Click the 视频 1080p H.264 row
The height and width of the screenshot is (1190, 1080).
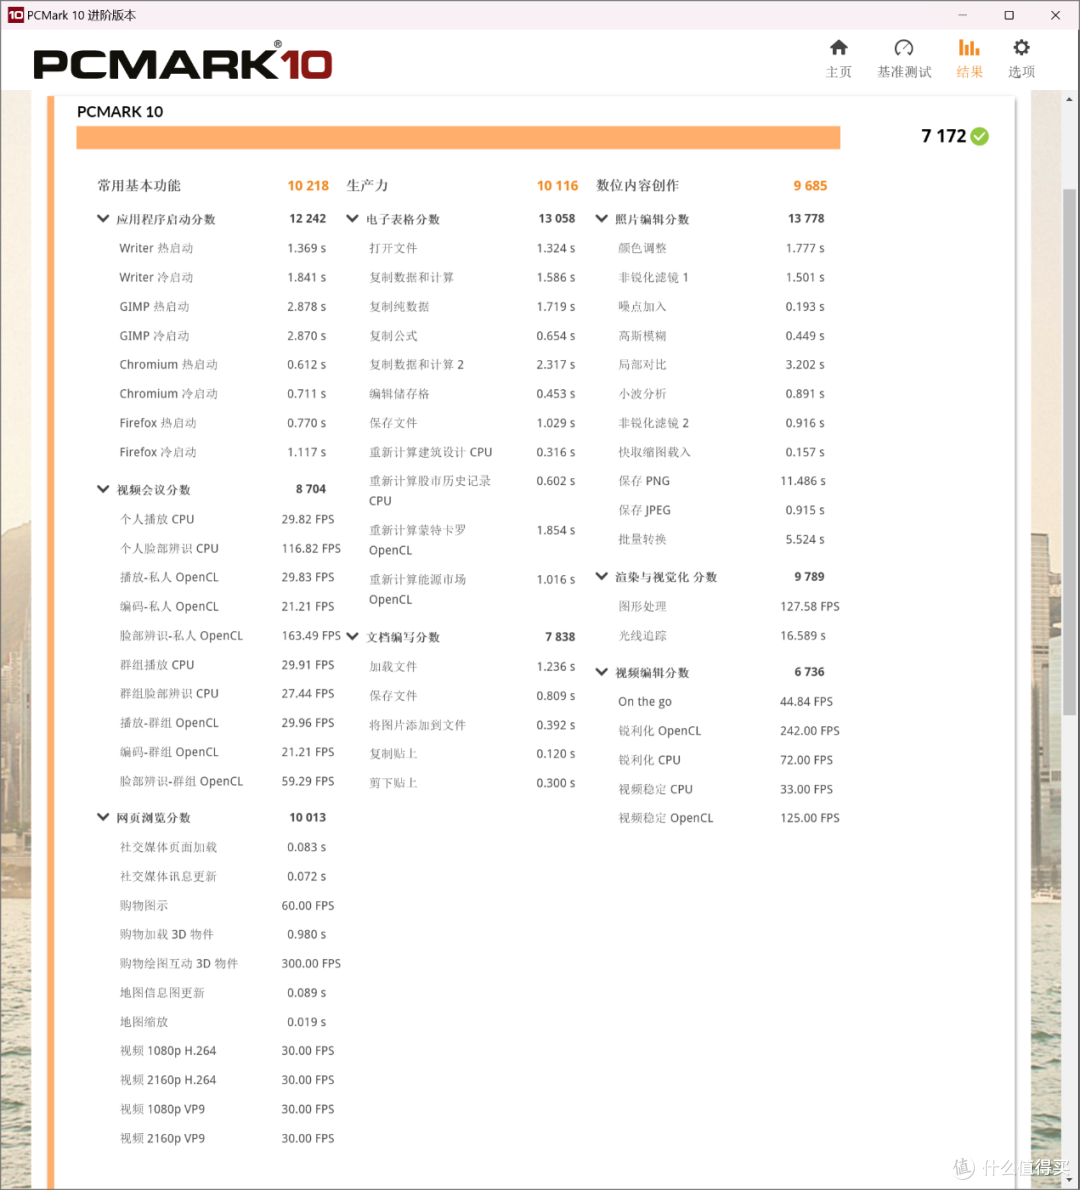click(226, 1050)
